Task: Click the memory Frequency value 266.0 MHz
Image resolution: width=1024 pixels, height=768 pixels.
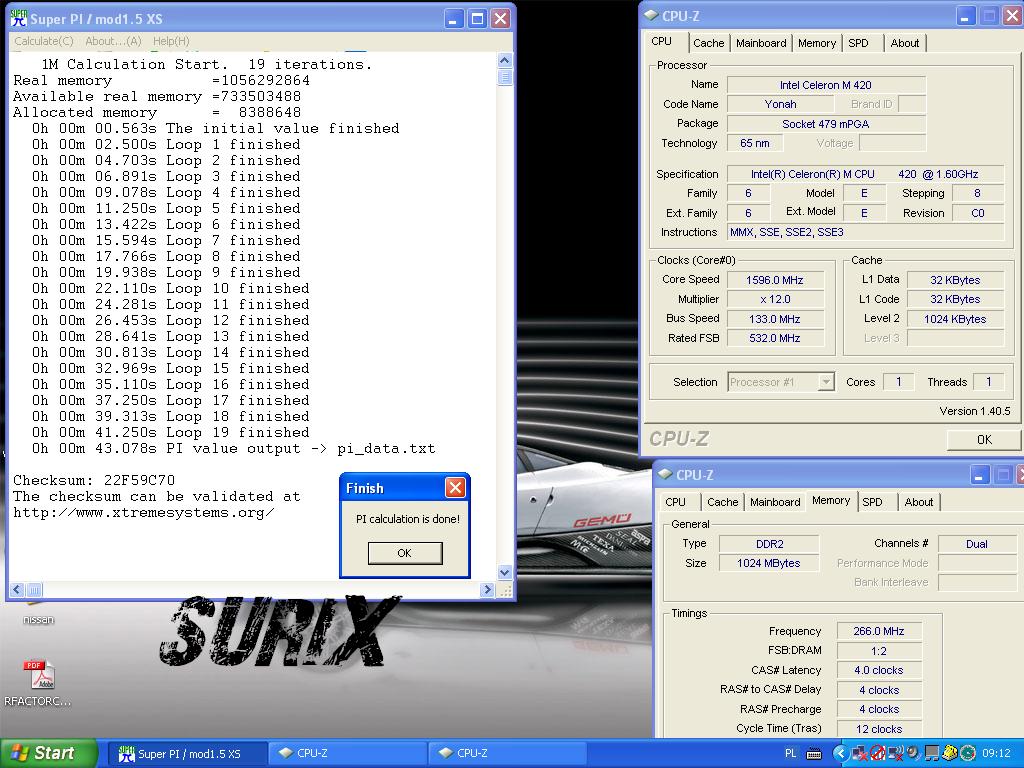Action: click(878, 631)
